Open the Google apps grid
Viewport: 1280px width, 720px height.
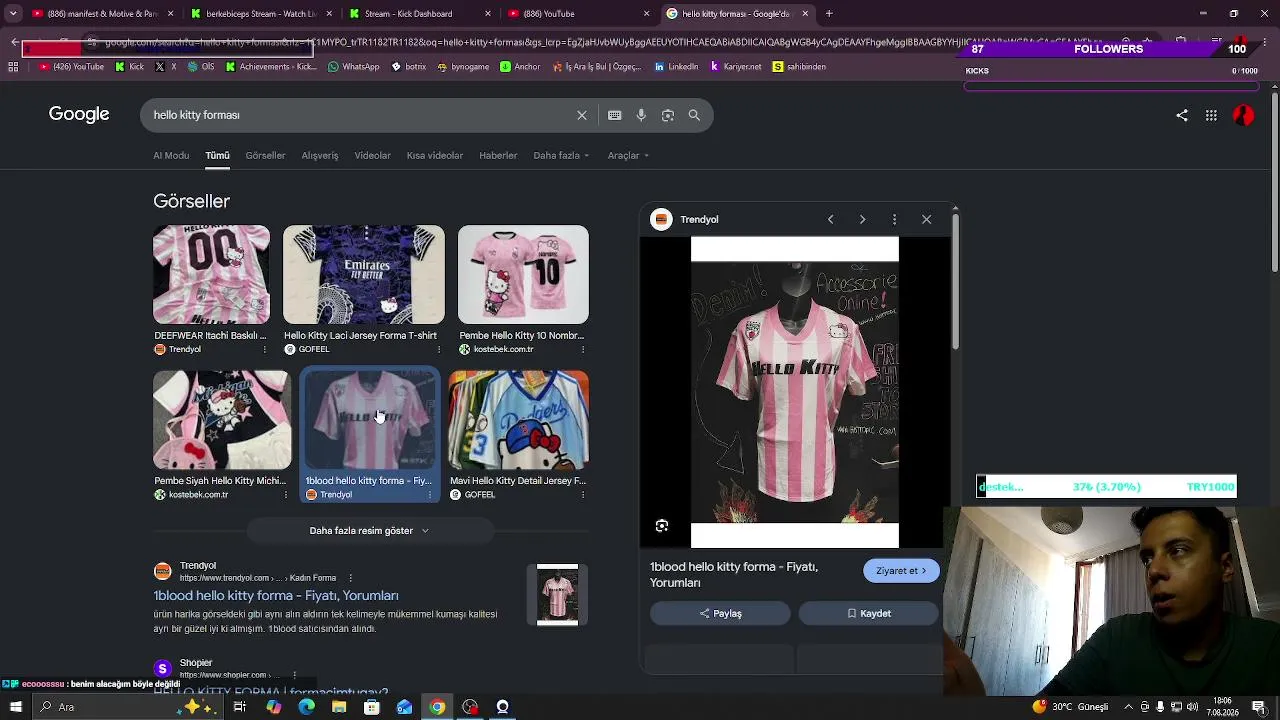click(x=1211, y=115)
